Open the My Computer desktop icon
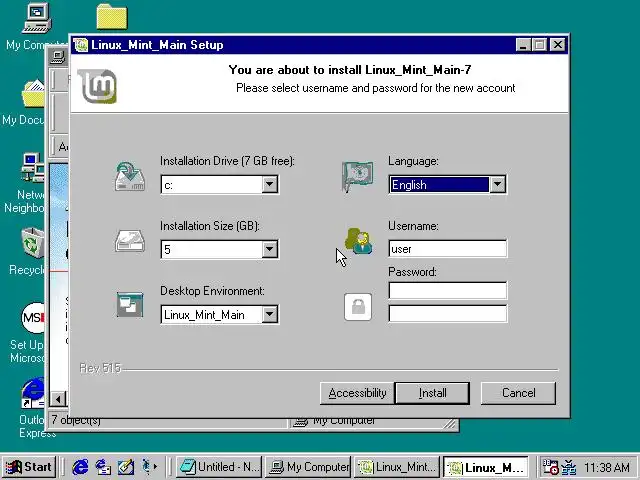Viewport: 640px width, 480px height. (36, 18)
